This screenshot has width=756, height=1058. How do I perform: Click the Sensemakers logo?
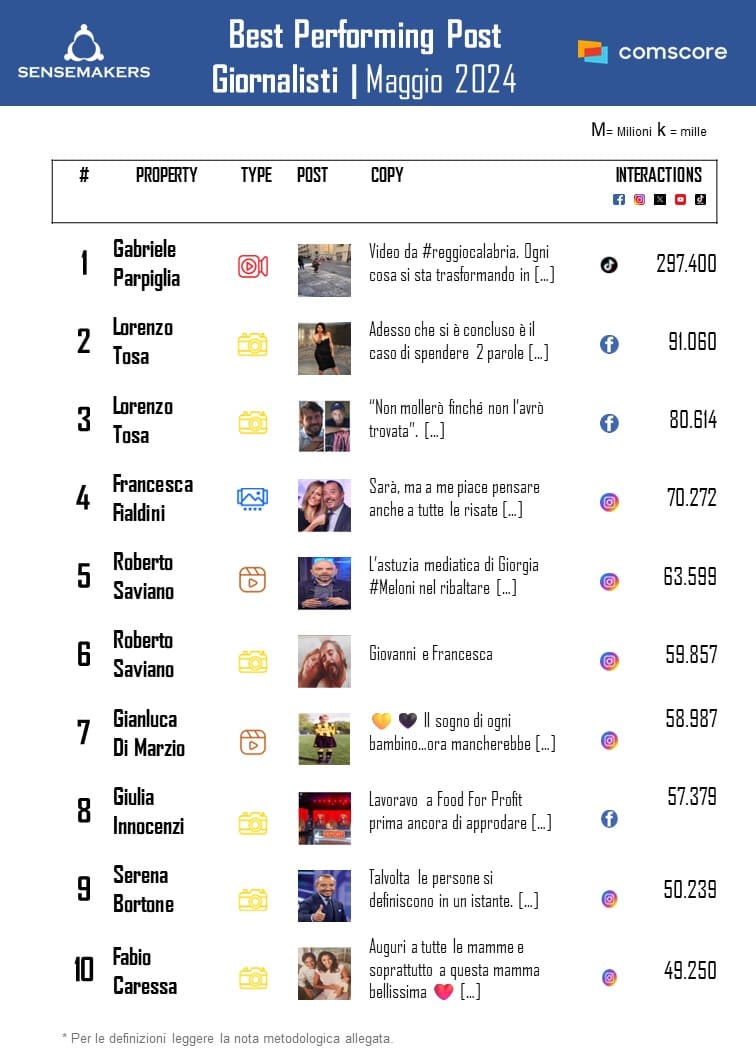click(x=84, y=52)
